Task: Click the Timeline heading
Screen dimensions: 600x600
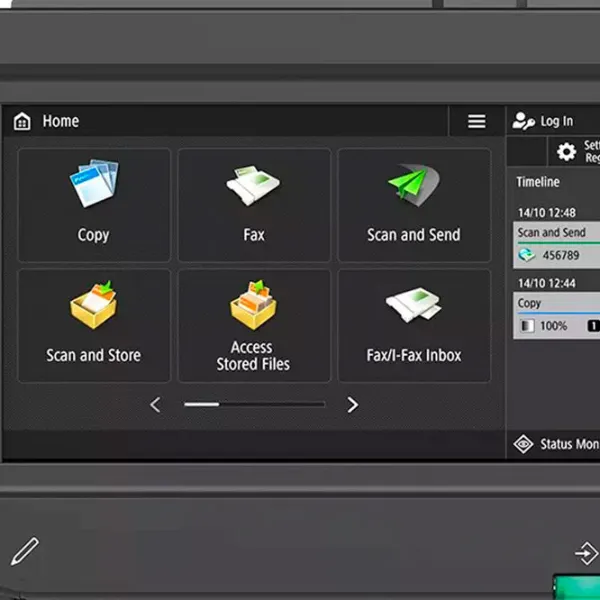Action: 538,182
